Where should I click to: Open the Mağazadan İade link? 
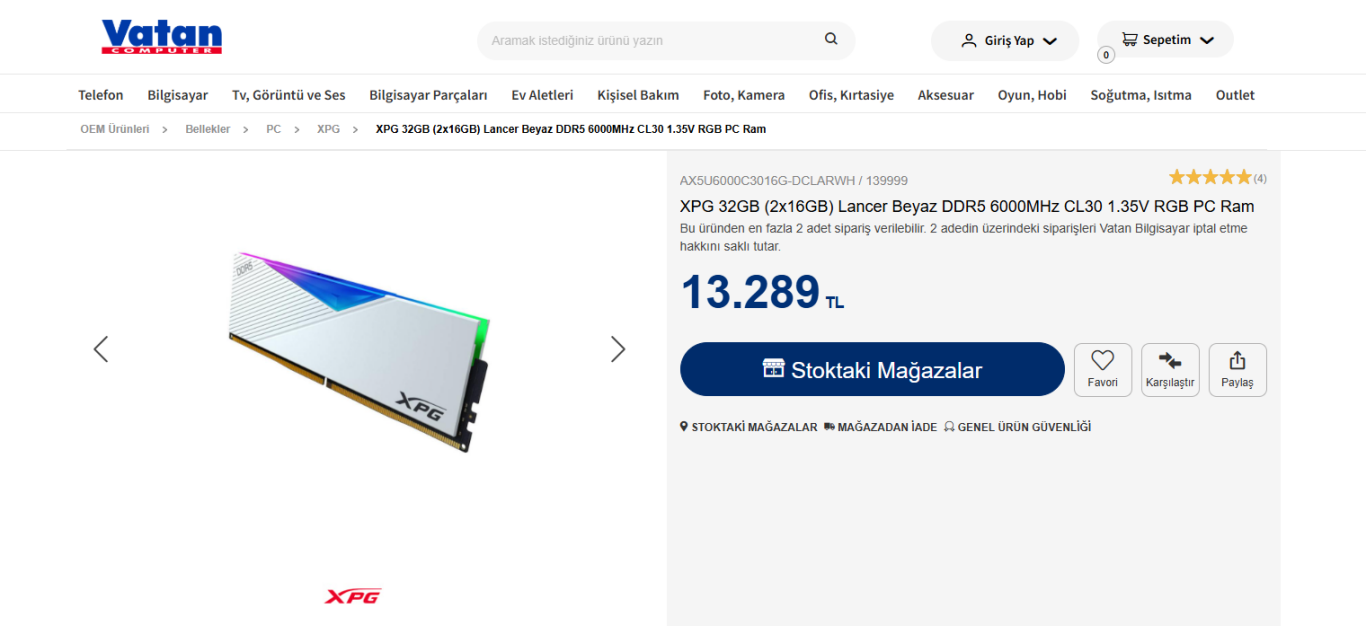click(880, 427)
